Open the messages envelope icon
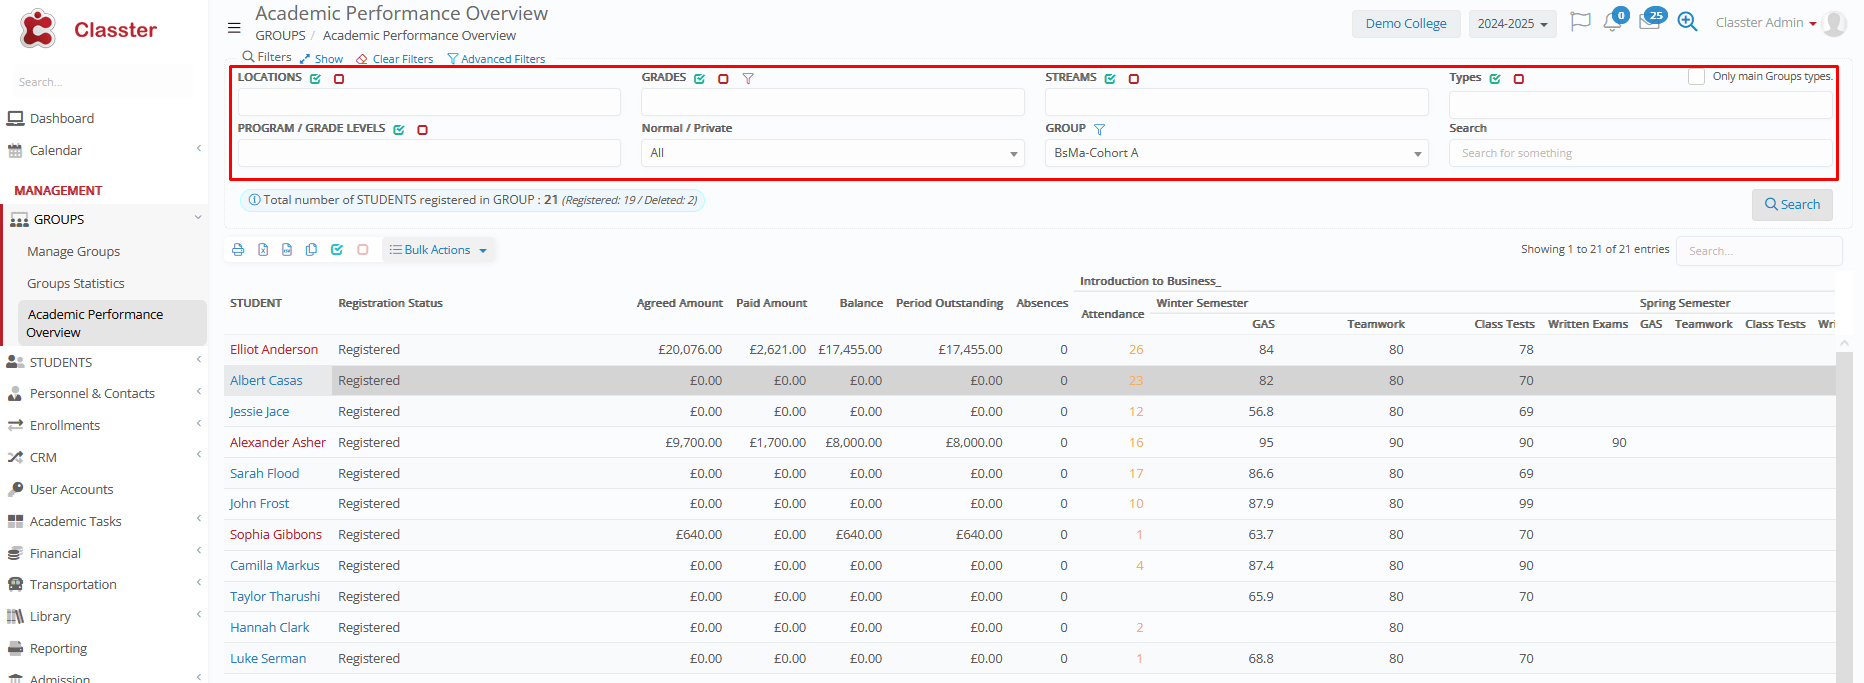 tap(1649, 23)
